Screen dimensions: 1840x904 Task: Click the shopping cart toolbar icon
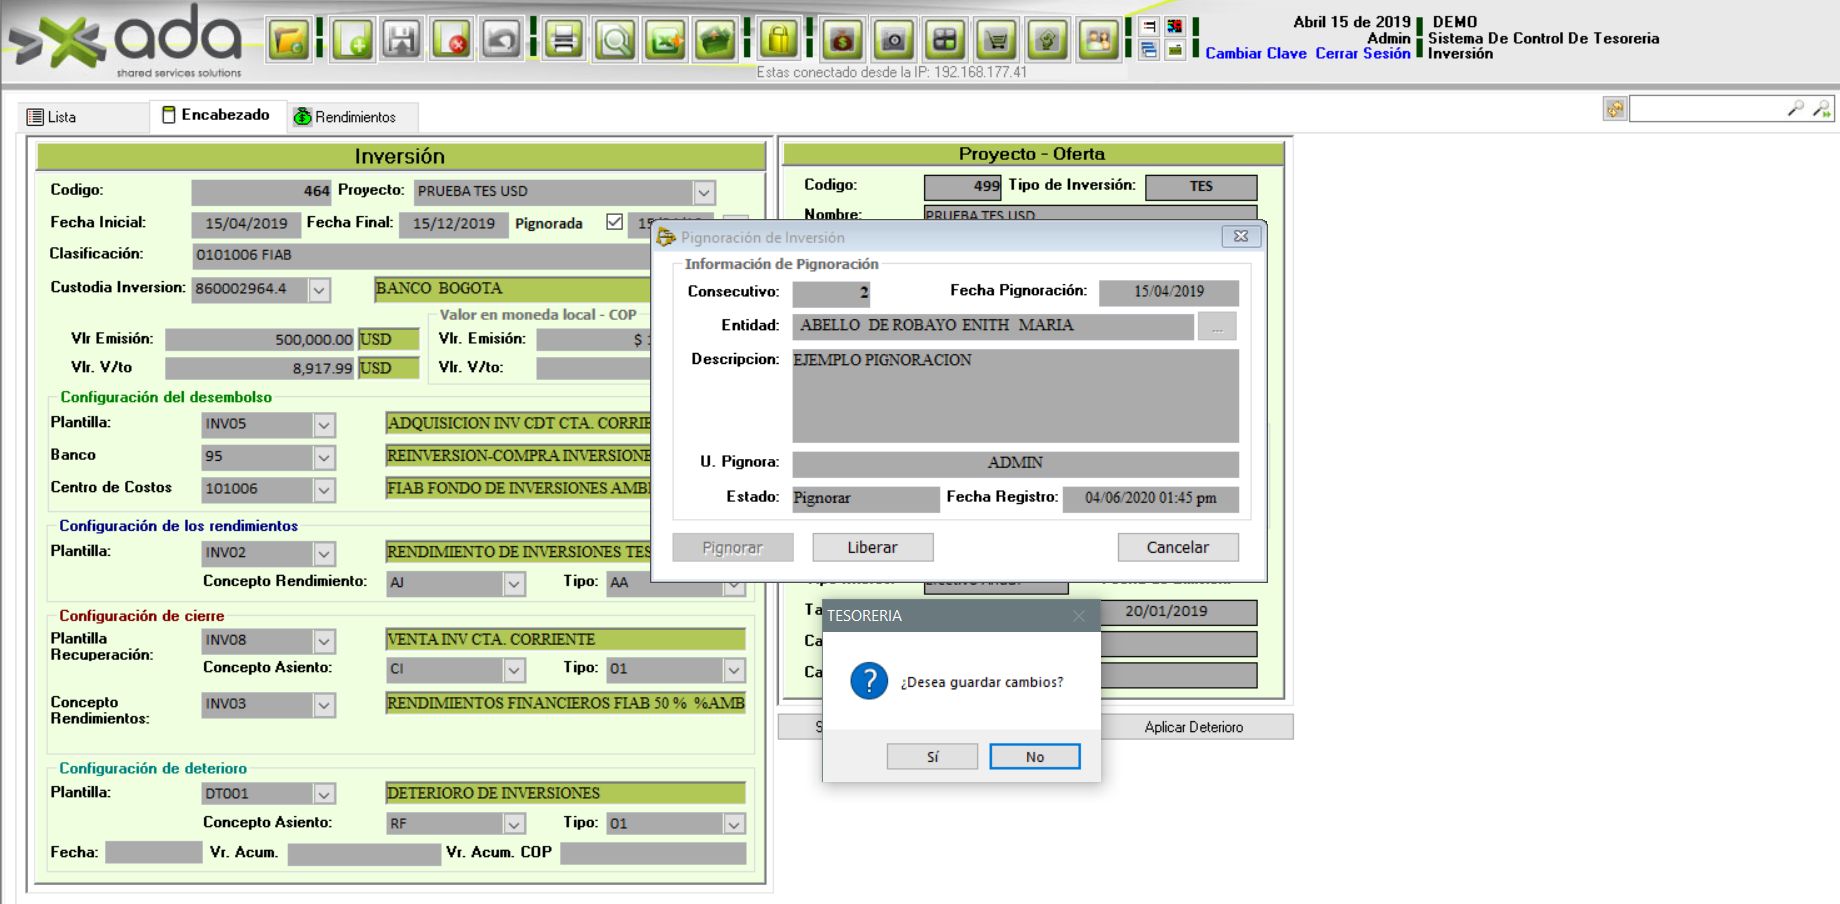point(997,41)
